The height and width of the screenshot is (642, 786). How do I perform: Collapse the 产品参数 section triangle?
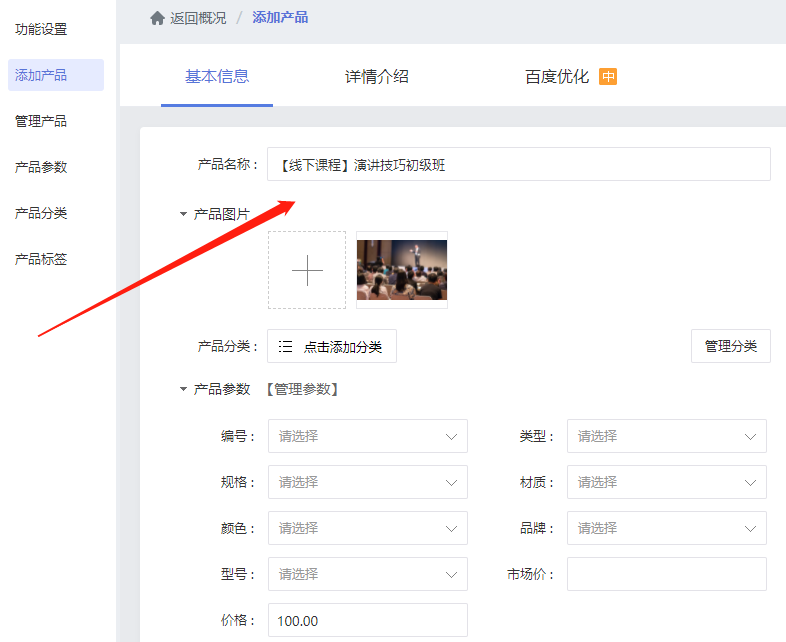[x=183, y=389]
